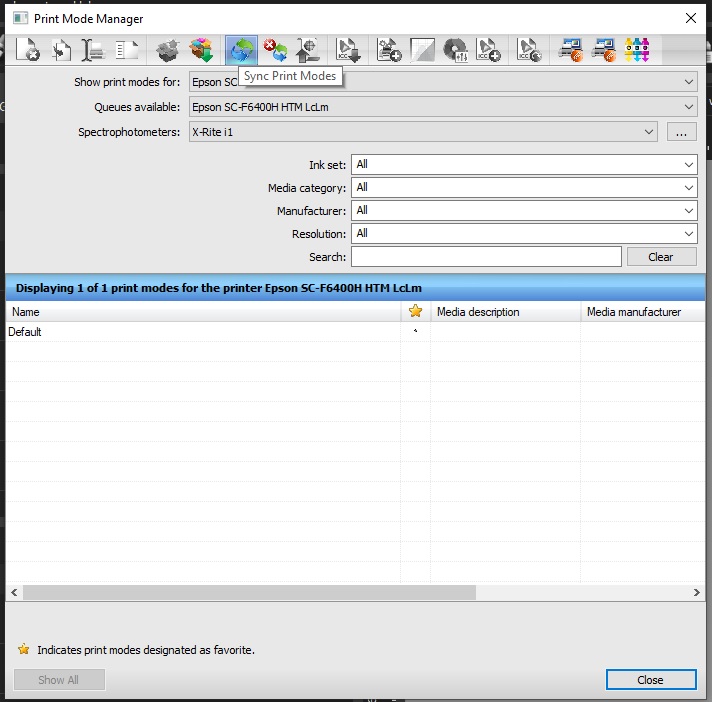Screen dimensions: 712x702
Task: Click the horizontal scrollbar under the list
Action: 250,593
